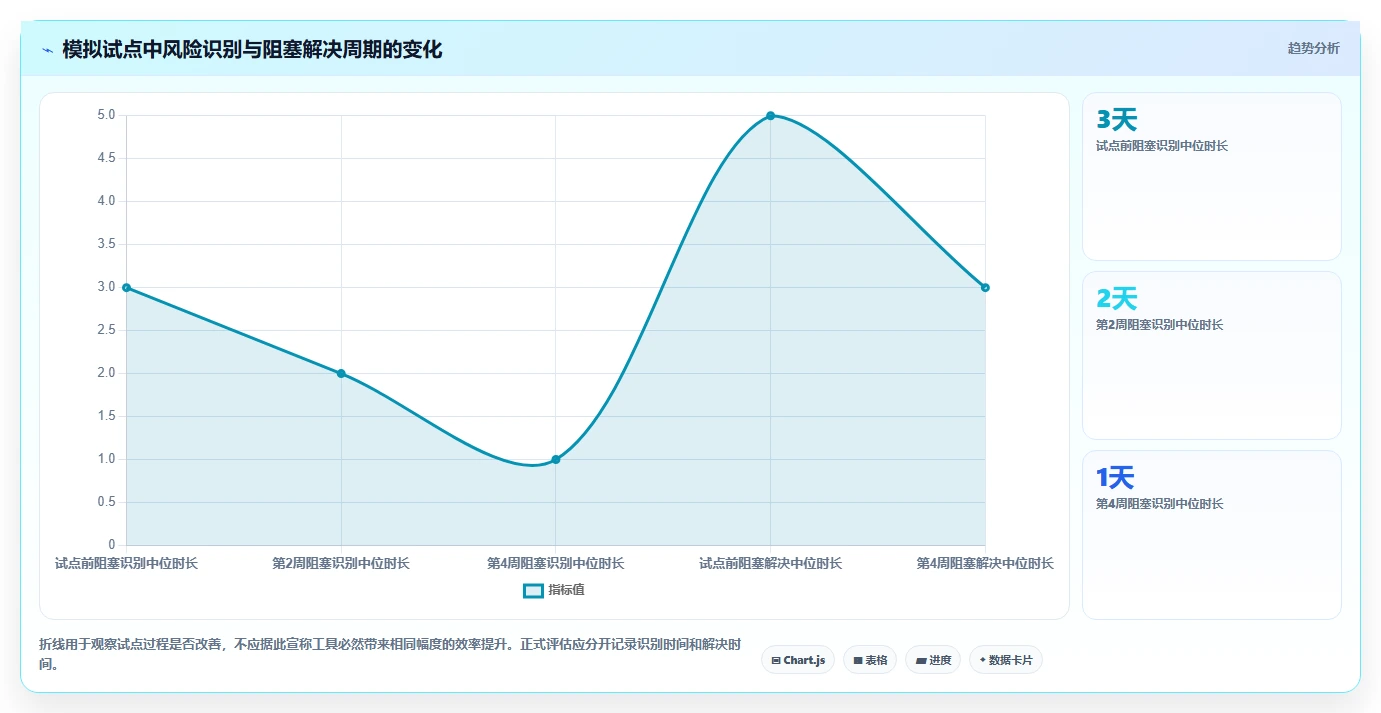Click x-axis label 第4周阻塞识别中位时长

pyautogui.click(x=556, y=564)
